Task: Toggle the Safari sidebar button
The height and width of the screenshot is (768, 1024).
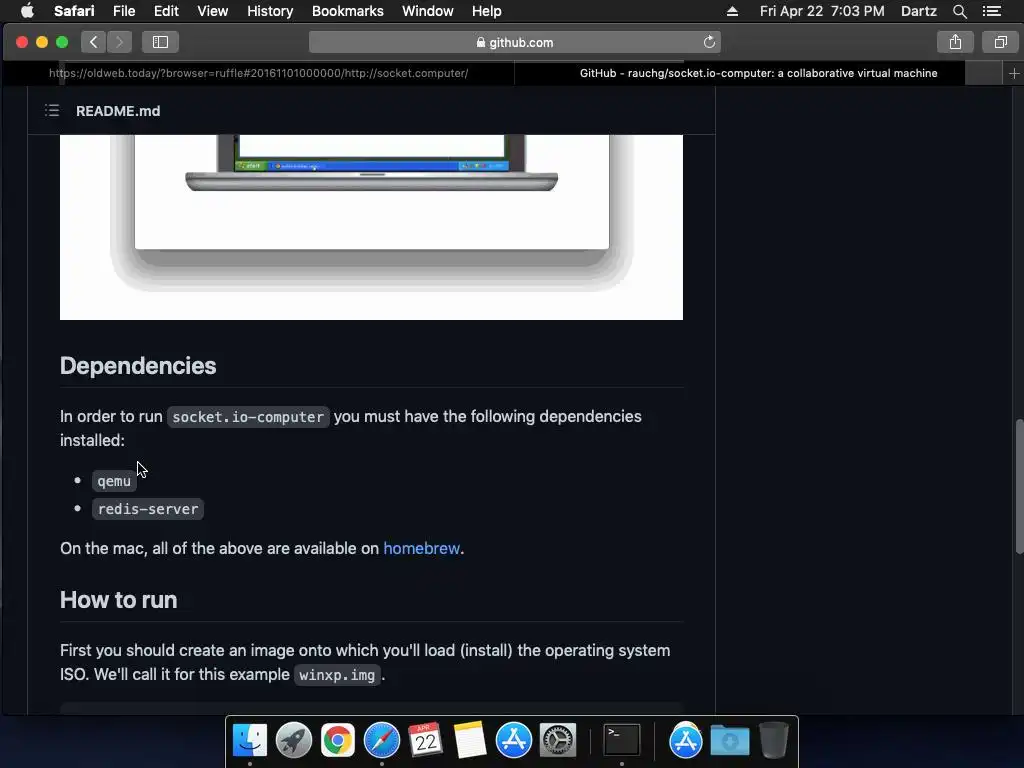Action: point(160,42)
